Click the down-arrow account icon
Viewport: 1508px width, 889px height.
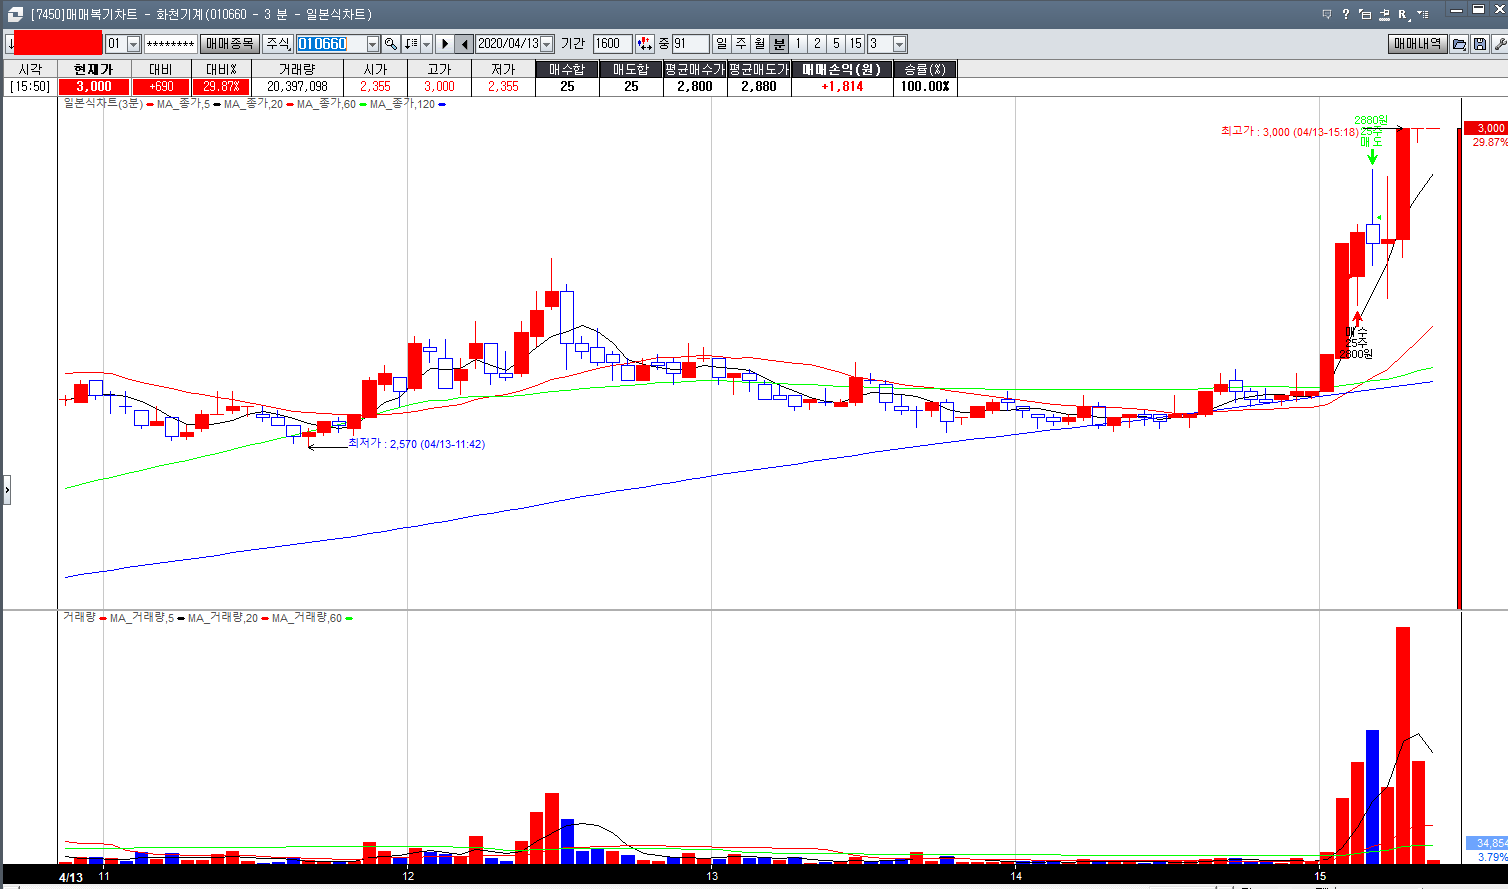point(9,44)
